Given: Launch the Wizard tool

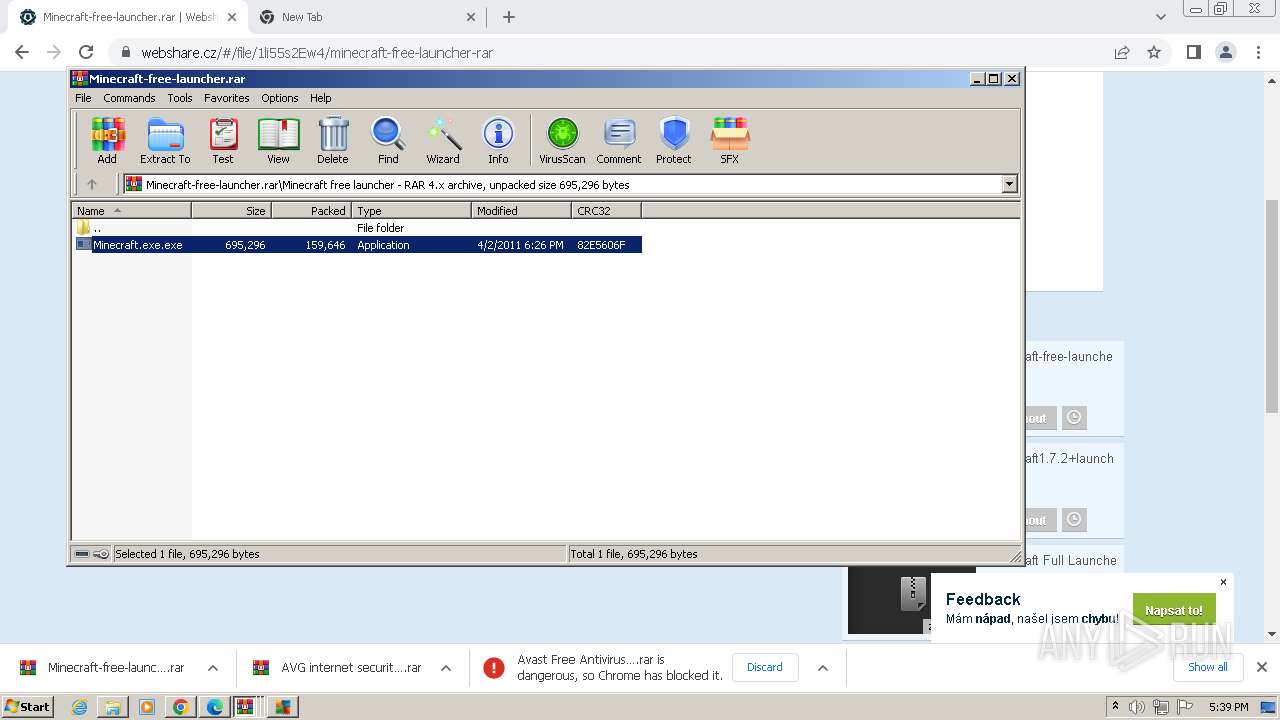Looking at the screenshot, I should (x=443, y=140).
